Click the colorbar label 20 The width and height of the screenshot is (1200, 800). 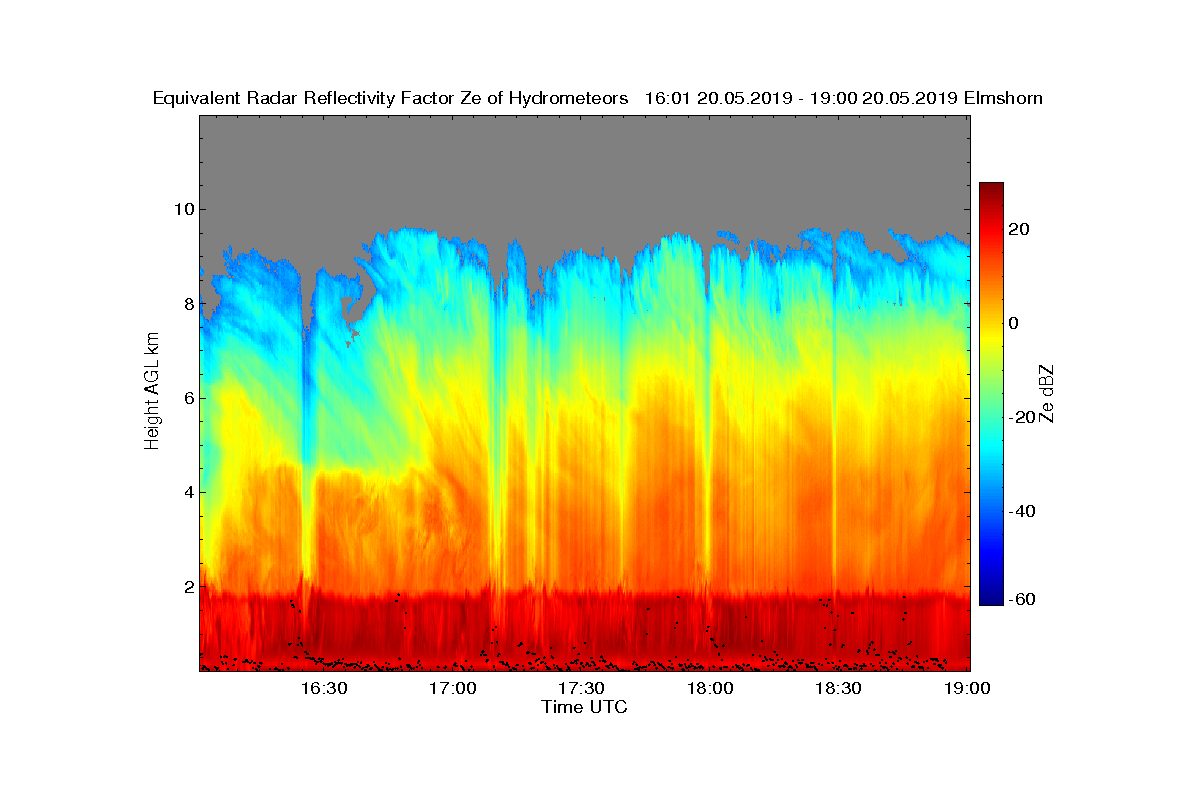[1020, 229]
